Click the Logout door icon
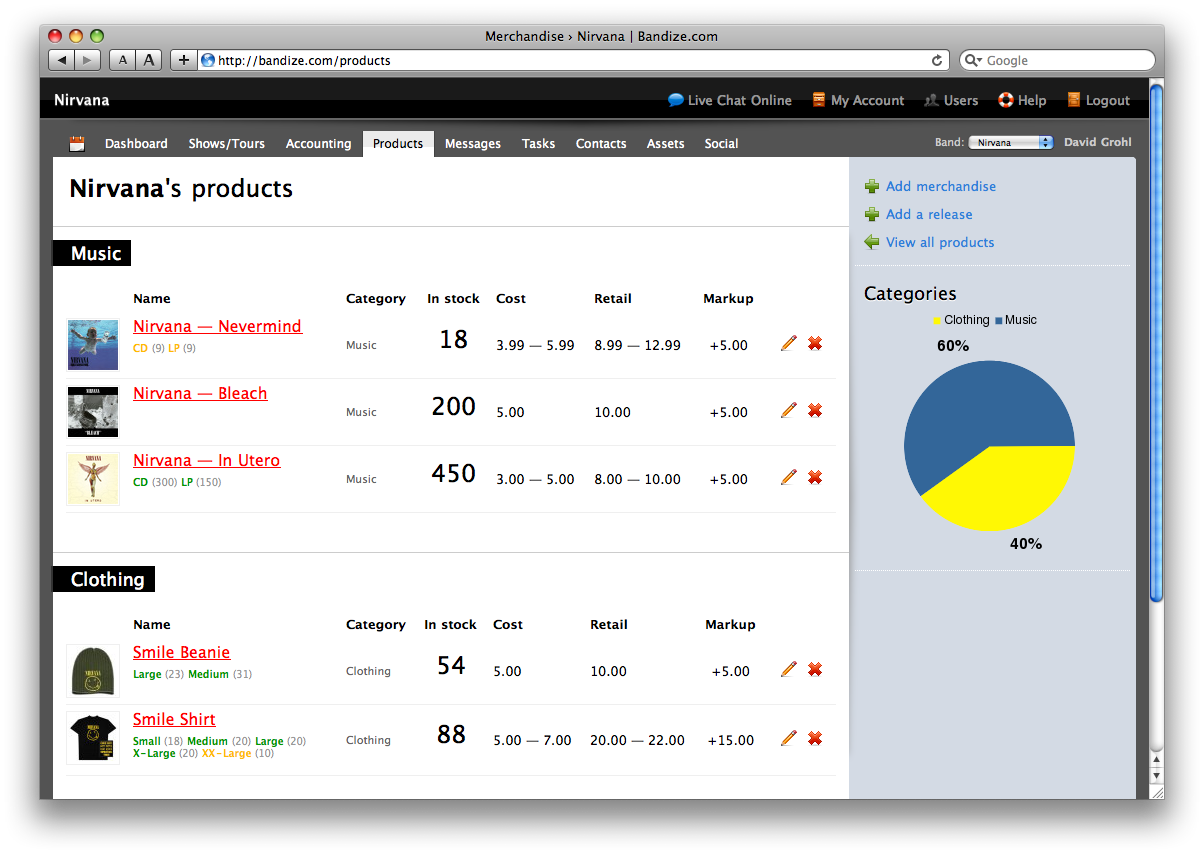The image size is (1204, 854). pos(1074,100)
